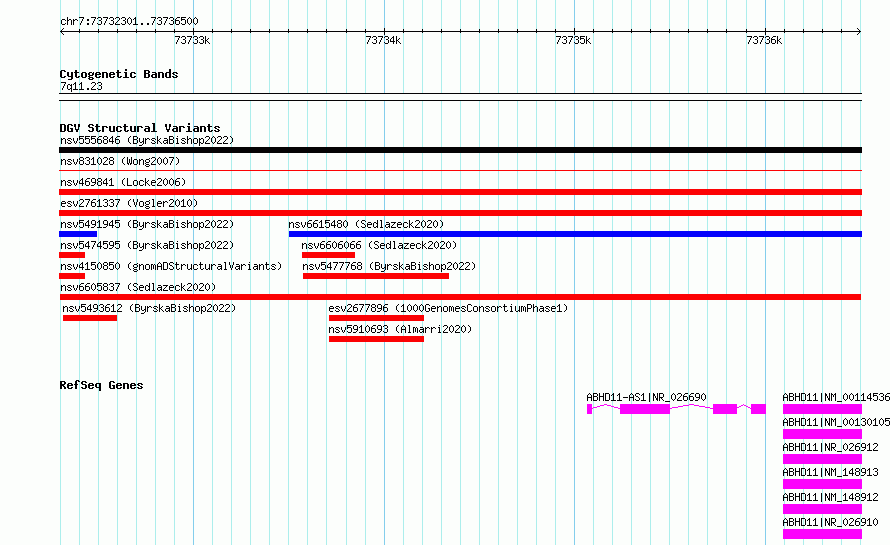This screenshot has height=545, width=890.
Task: Click the magenta bar under ABHD11|NM_148913
Action: (822, 484)
